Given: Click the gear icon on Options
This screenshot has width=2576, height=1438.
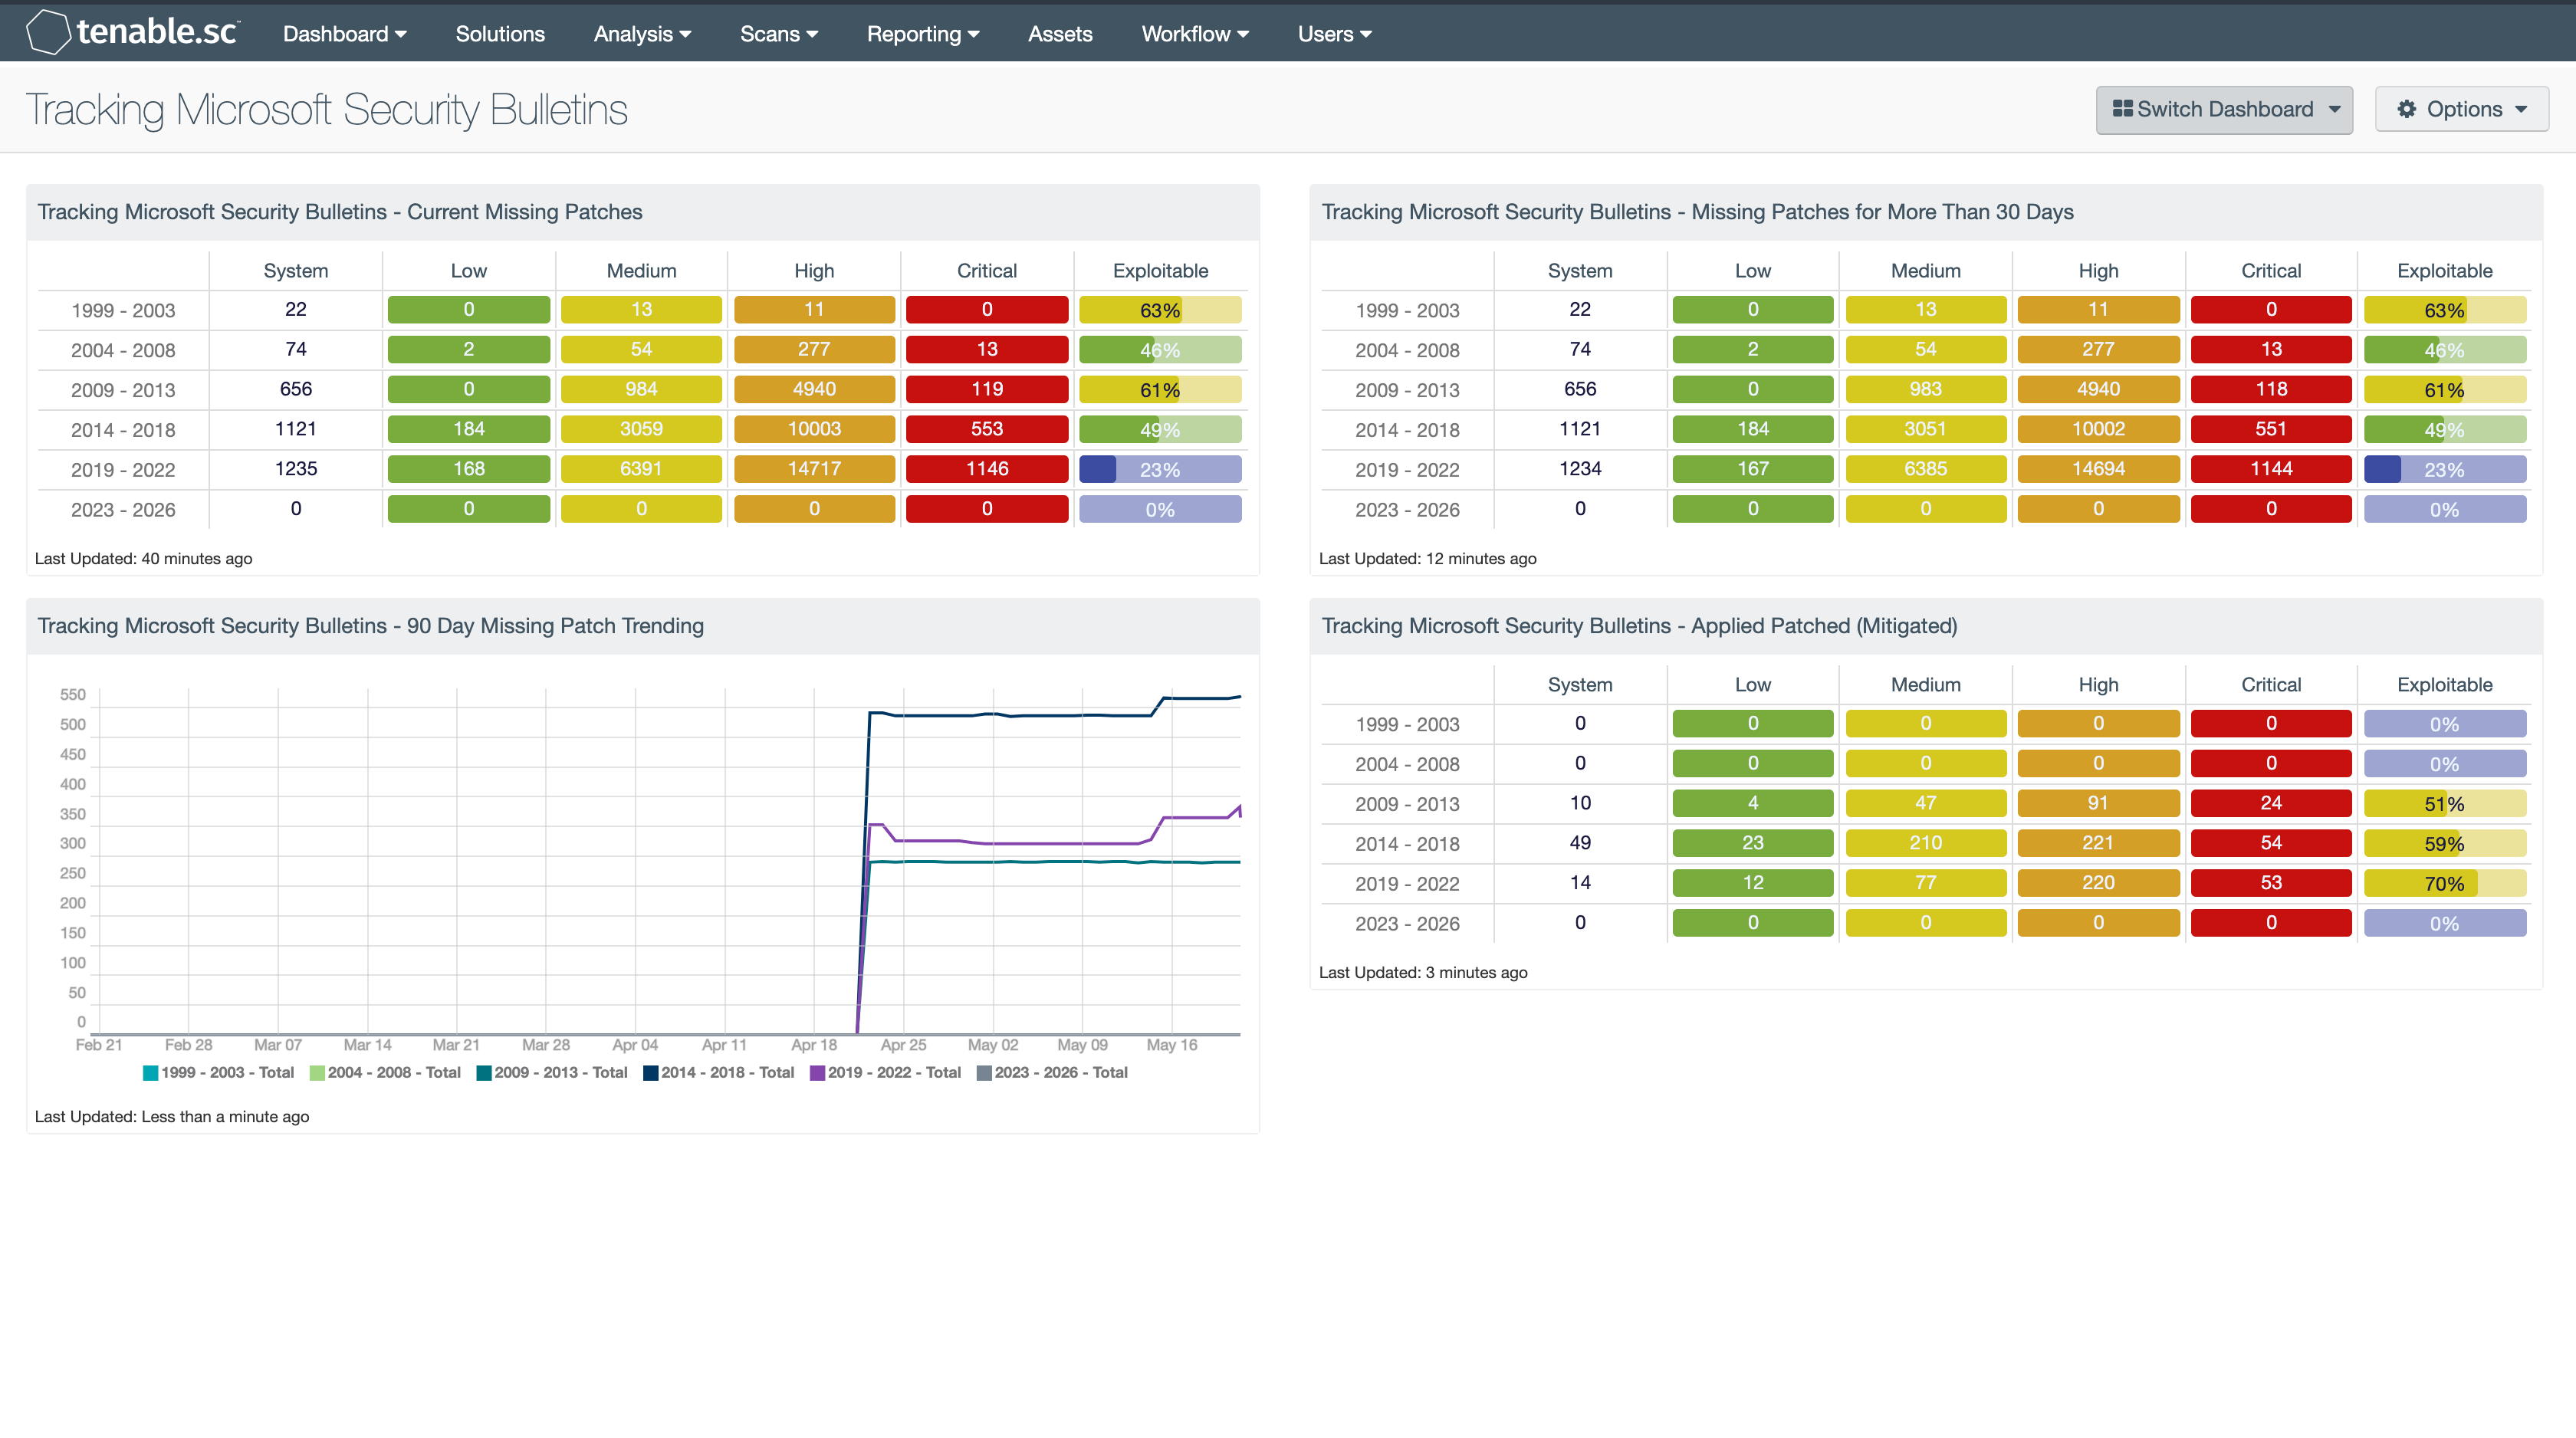Looking at the screenshot, I should [2407, 109].
